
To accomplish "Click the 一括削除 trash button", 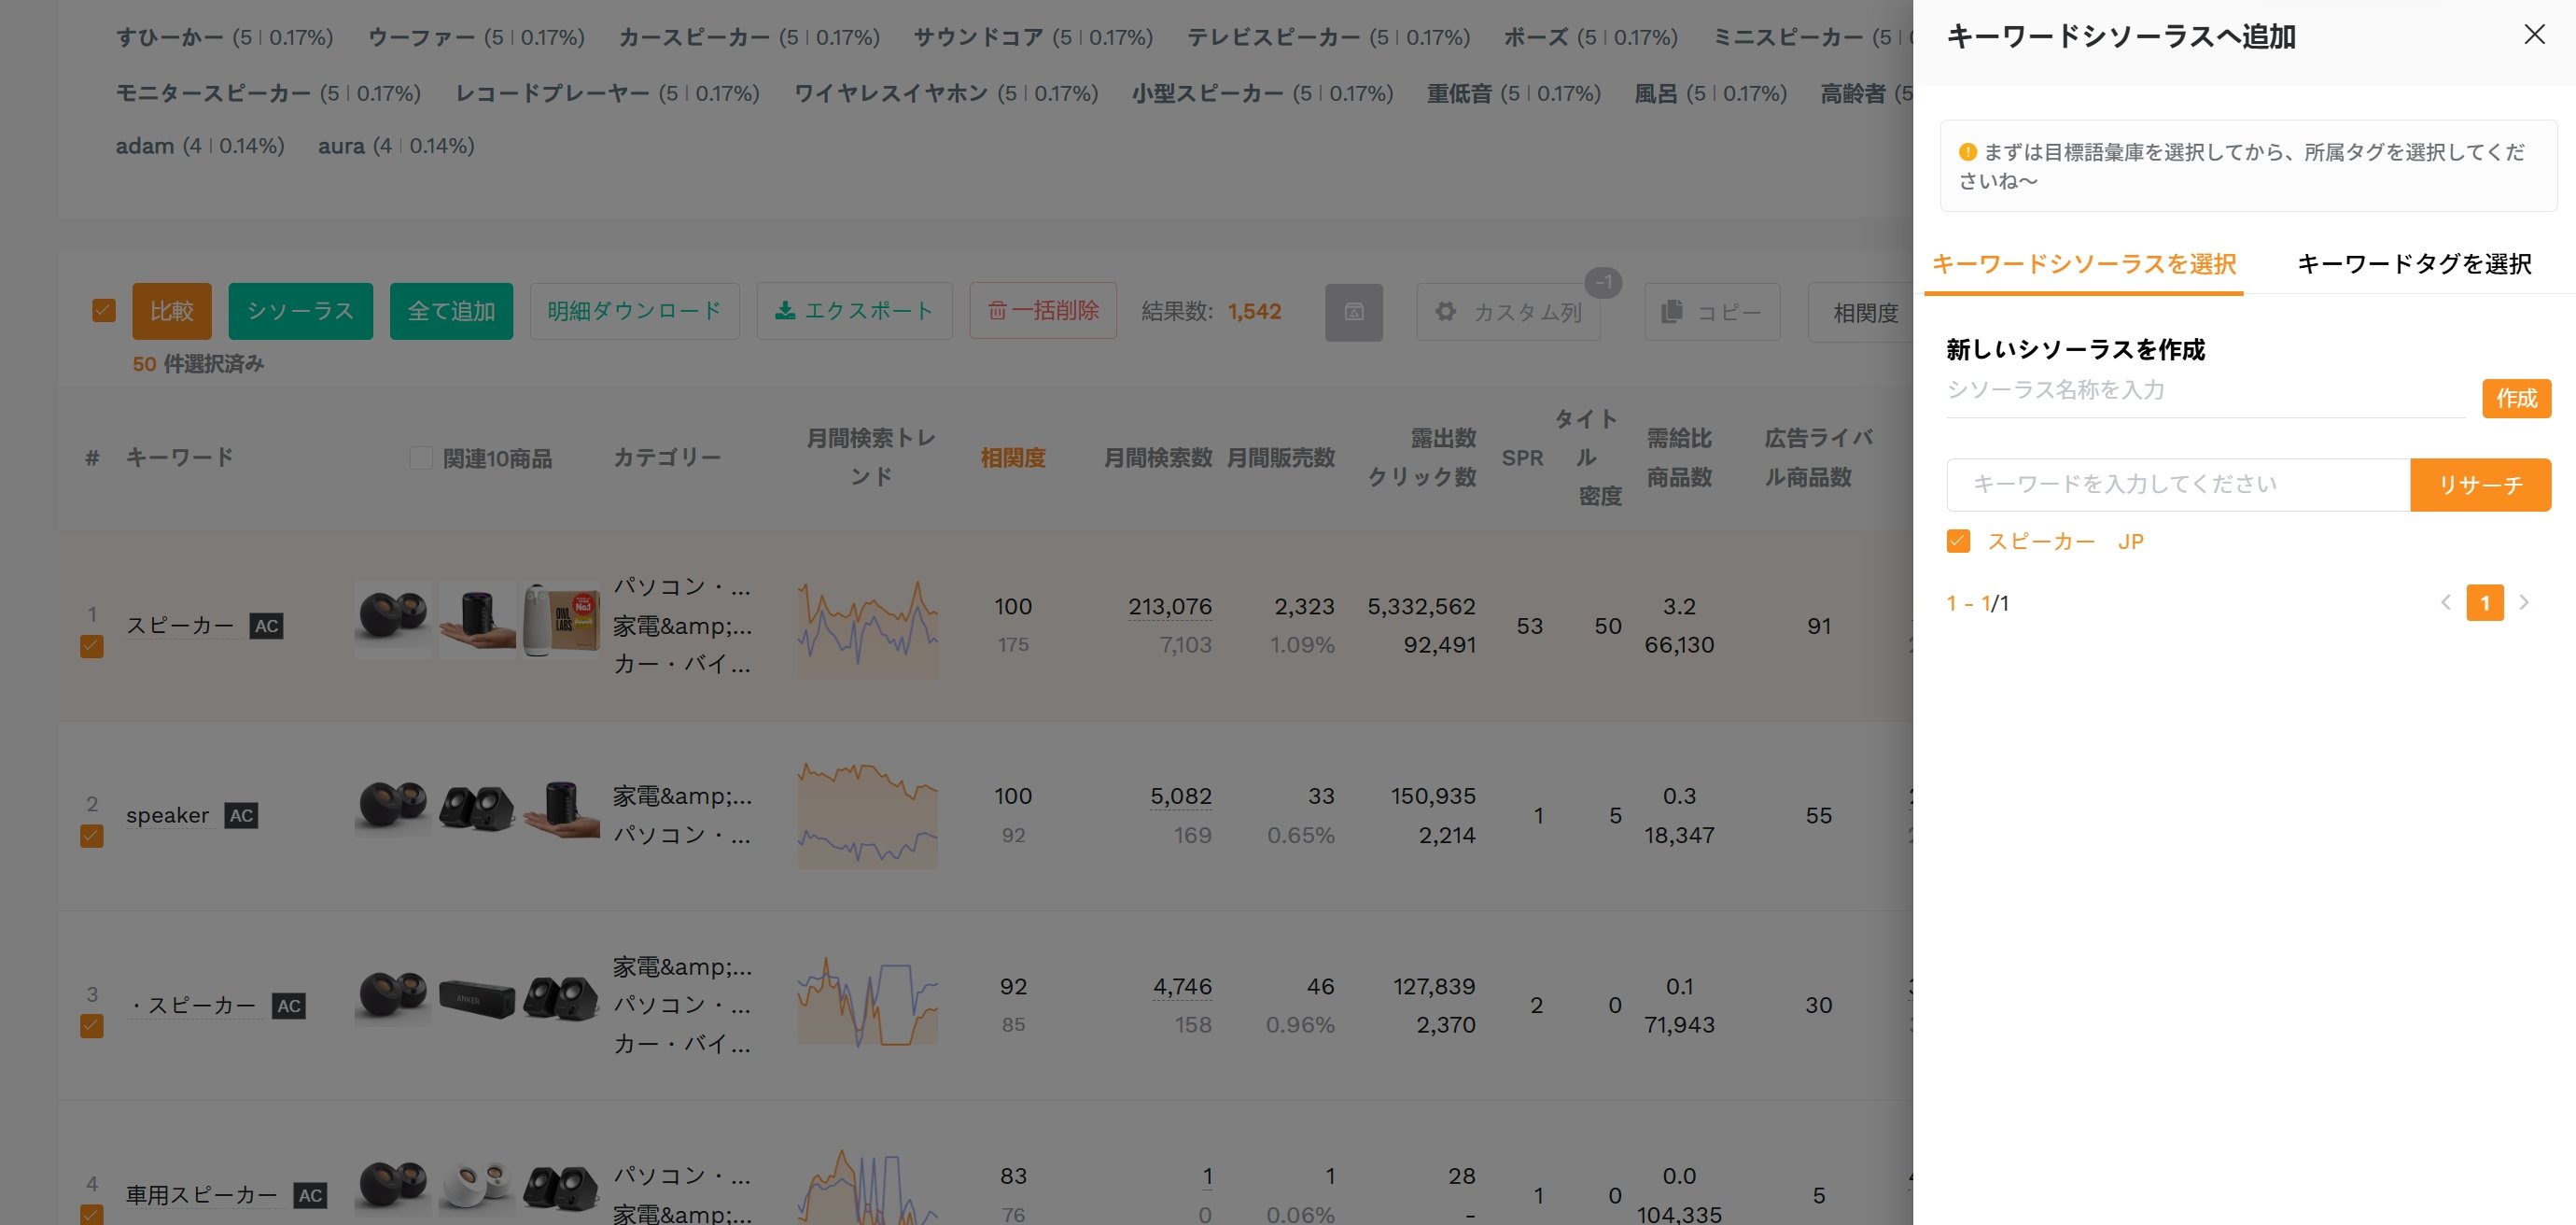I will (1042, 311).
